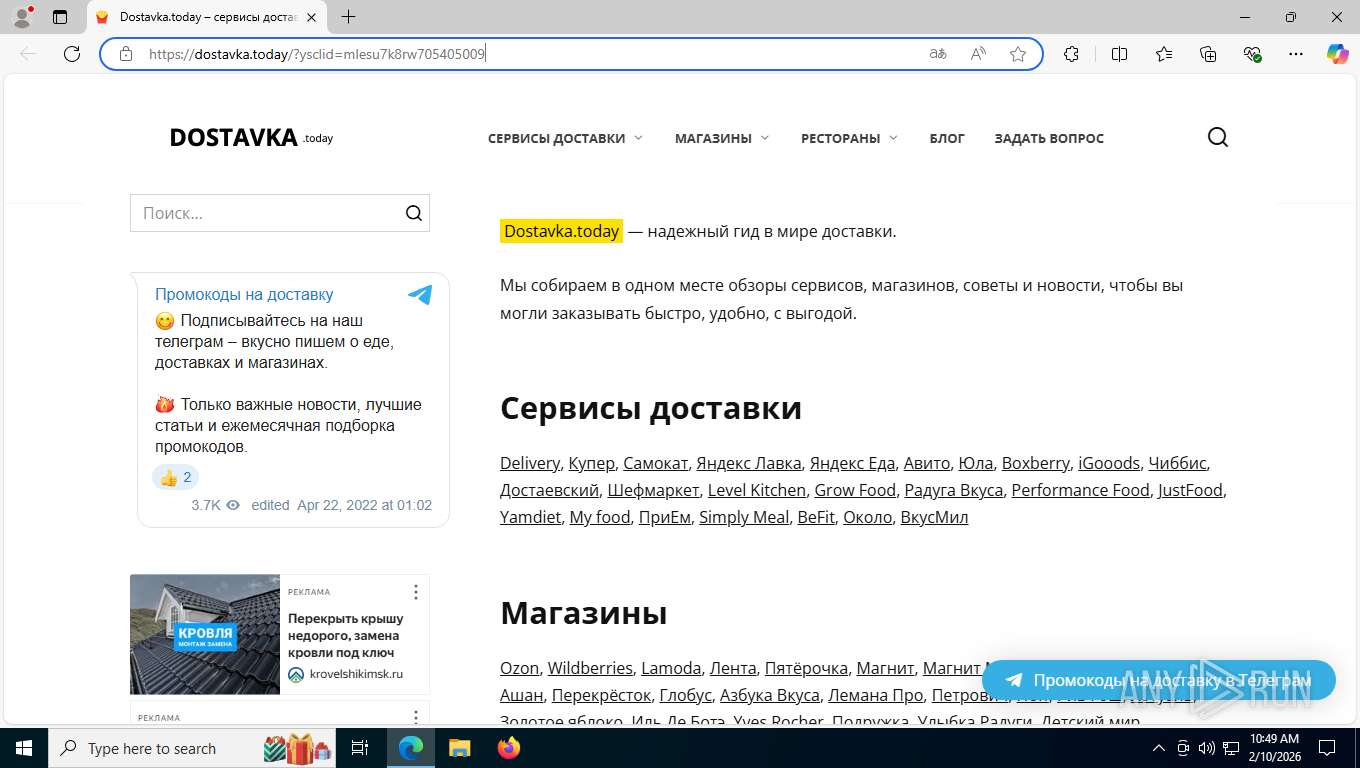
Task: Open the Ozon store link
Action: coord(519,668)
